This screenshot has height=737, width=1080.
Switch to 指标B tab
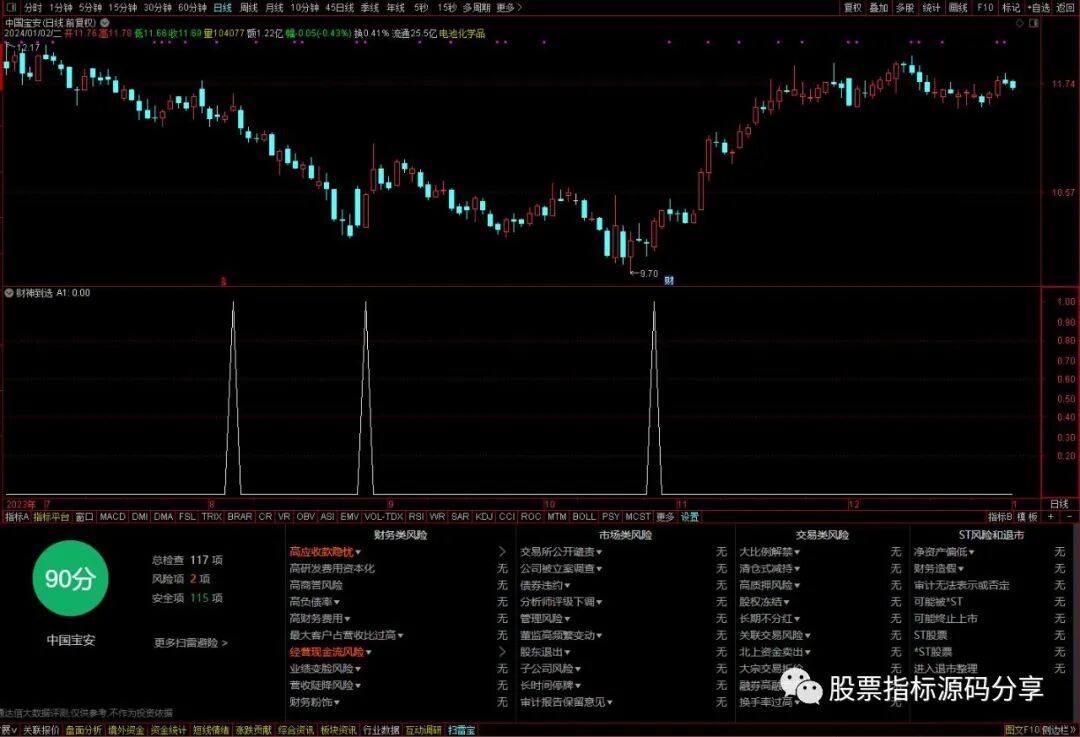[x=1000, y=517]
